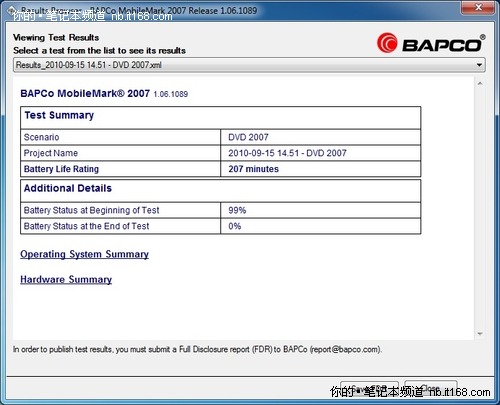
Task: Click the Close button at bottom
Action: coord(431,389)
